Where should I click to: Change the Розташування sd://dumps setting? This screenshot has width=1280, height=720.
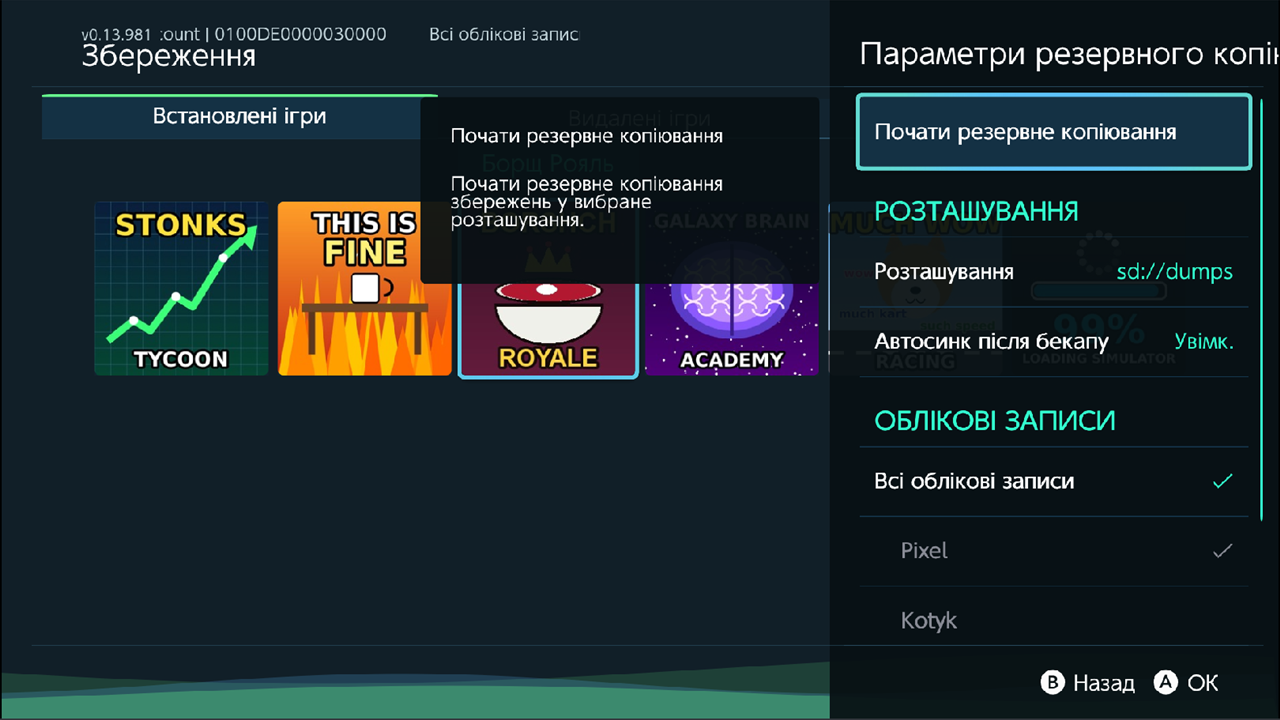[1054, 272]
